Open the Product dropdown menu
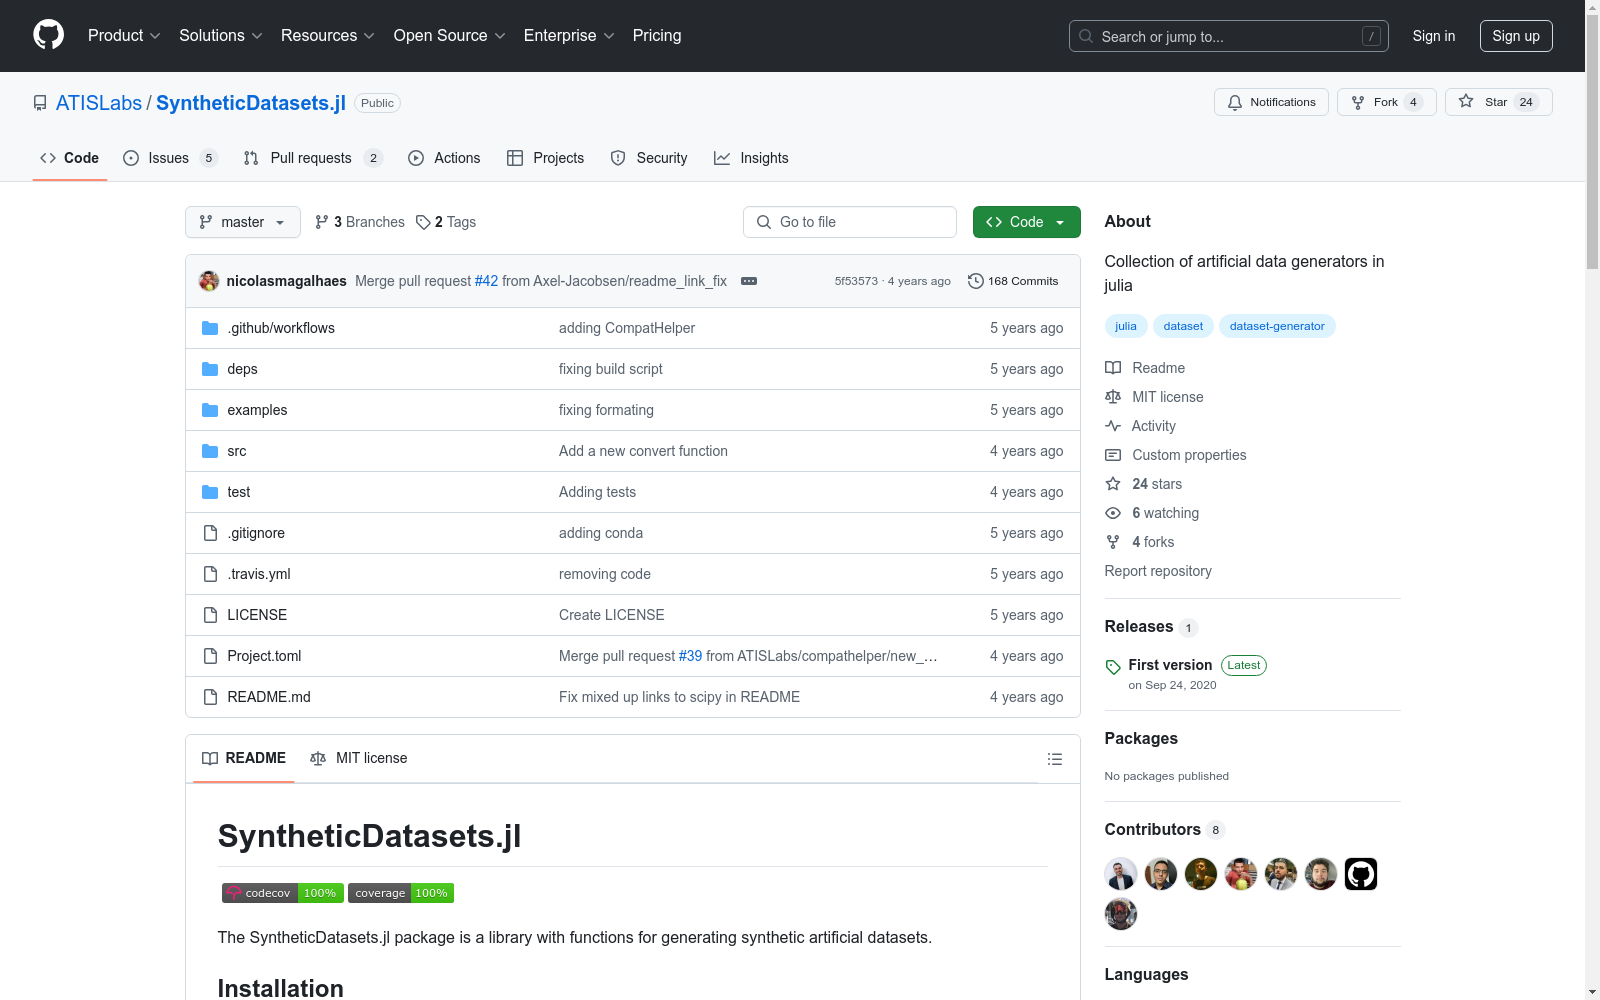 (x=124, y=36)
